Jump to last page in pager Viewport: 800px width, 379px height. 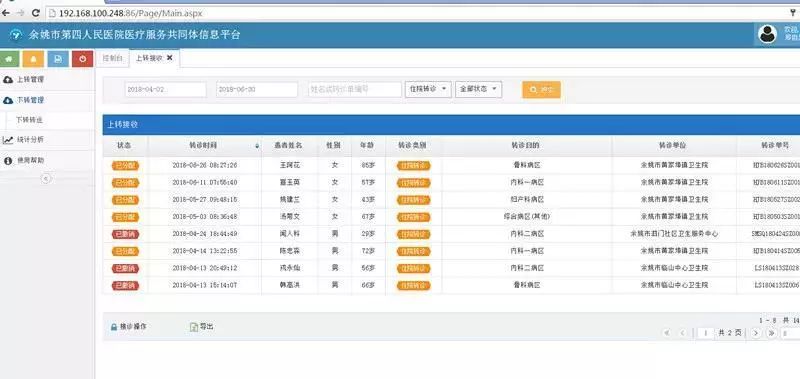coord(772,333)
